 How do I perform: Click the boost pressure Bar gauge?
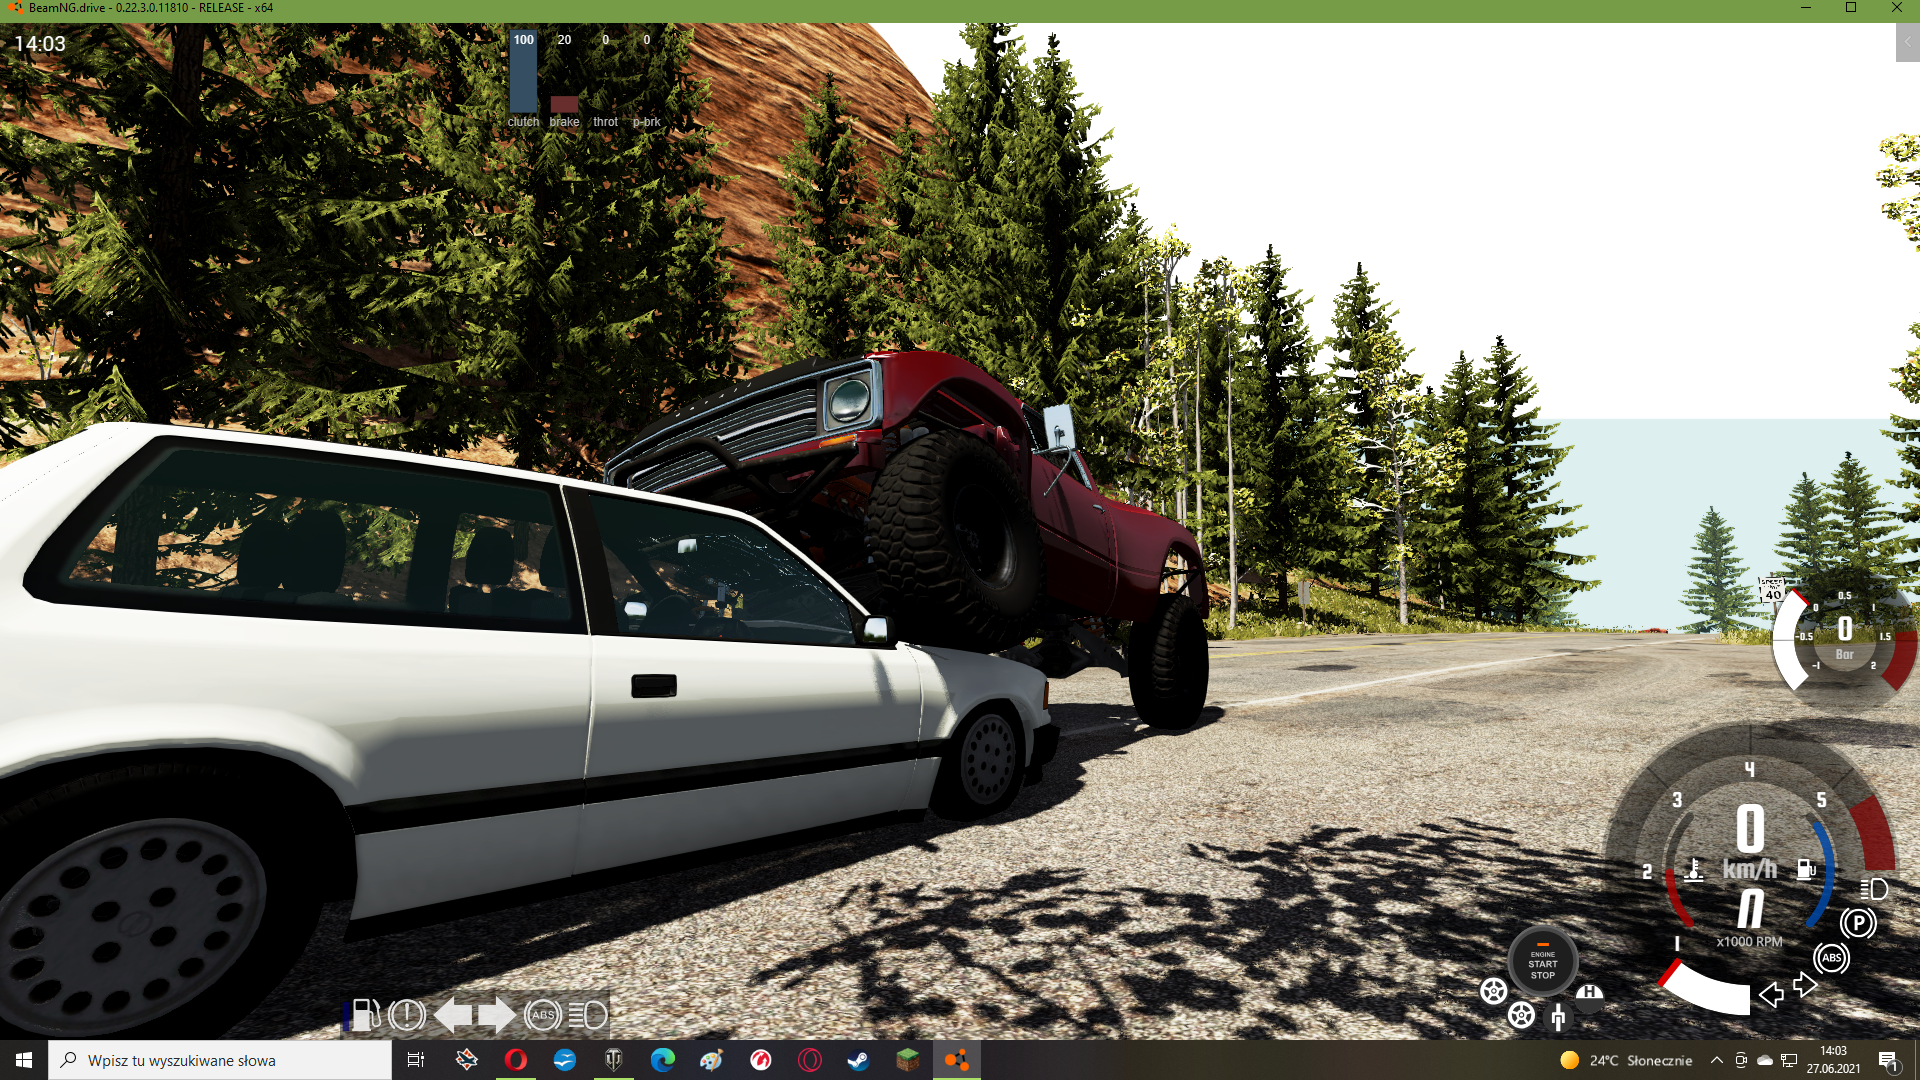tap(1843, 640)
